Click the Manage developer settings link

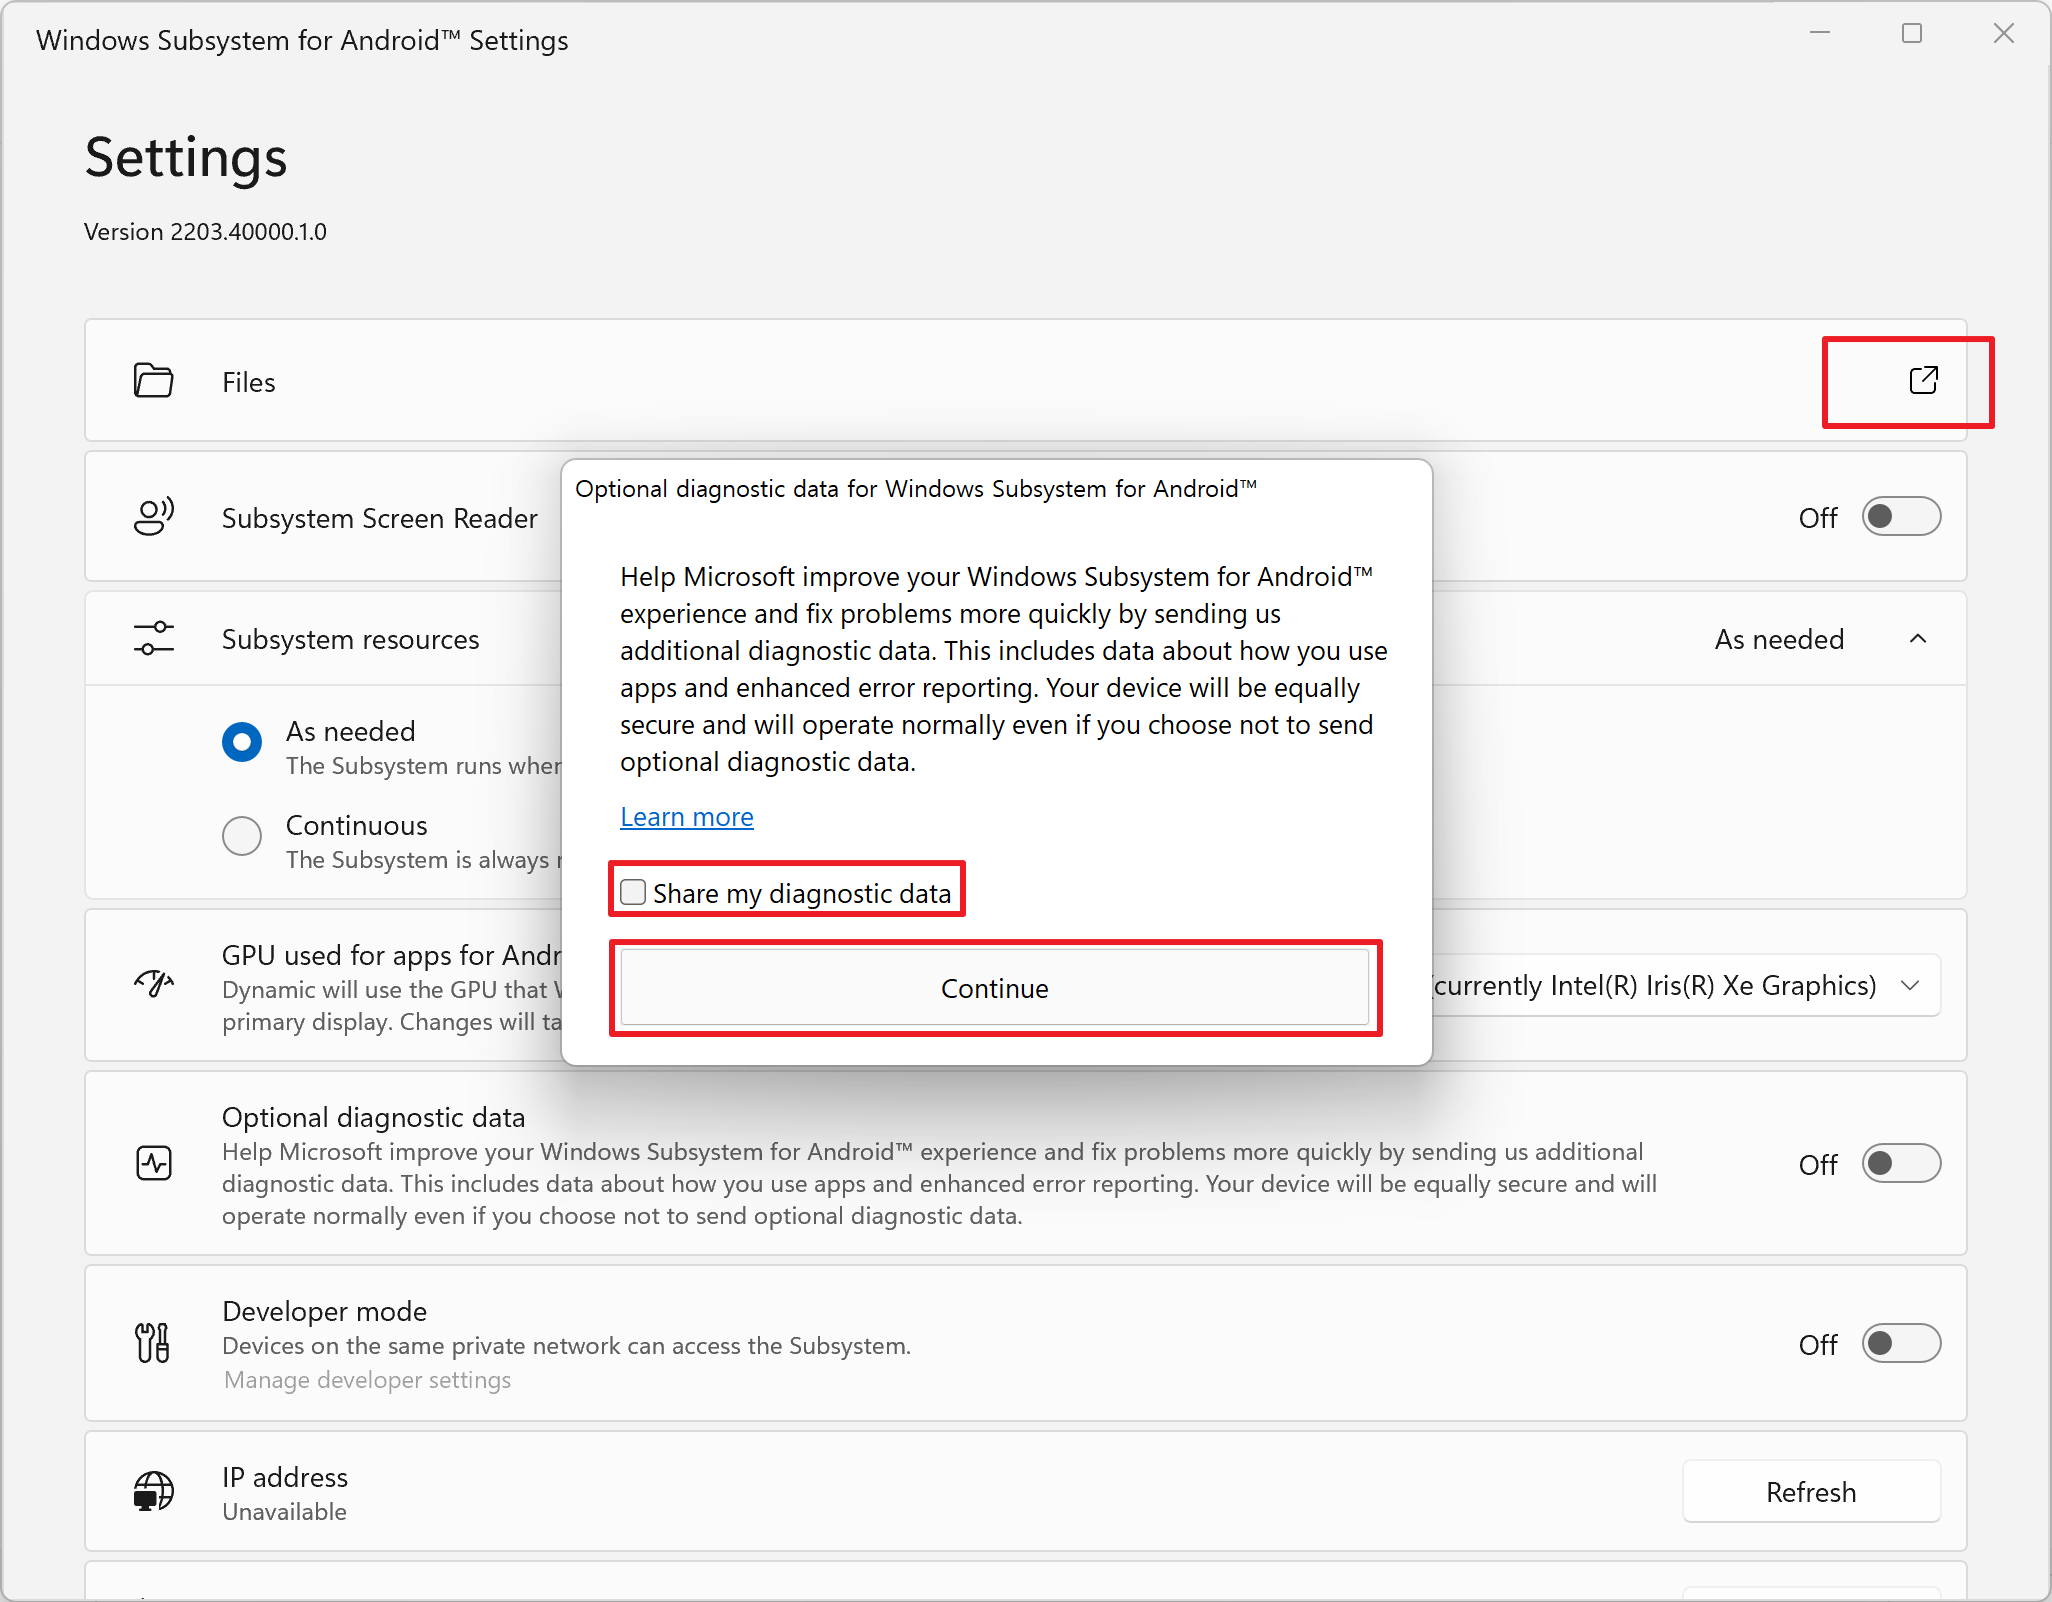point(367,1380)
